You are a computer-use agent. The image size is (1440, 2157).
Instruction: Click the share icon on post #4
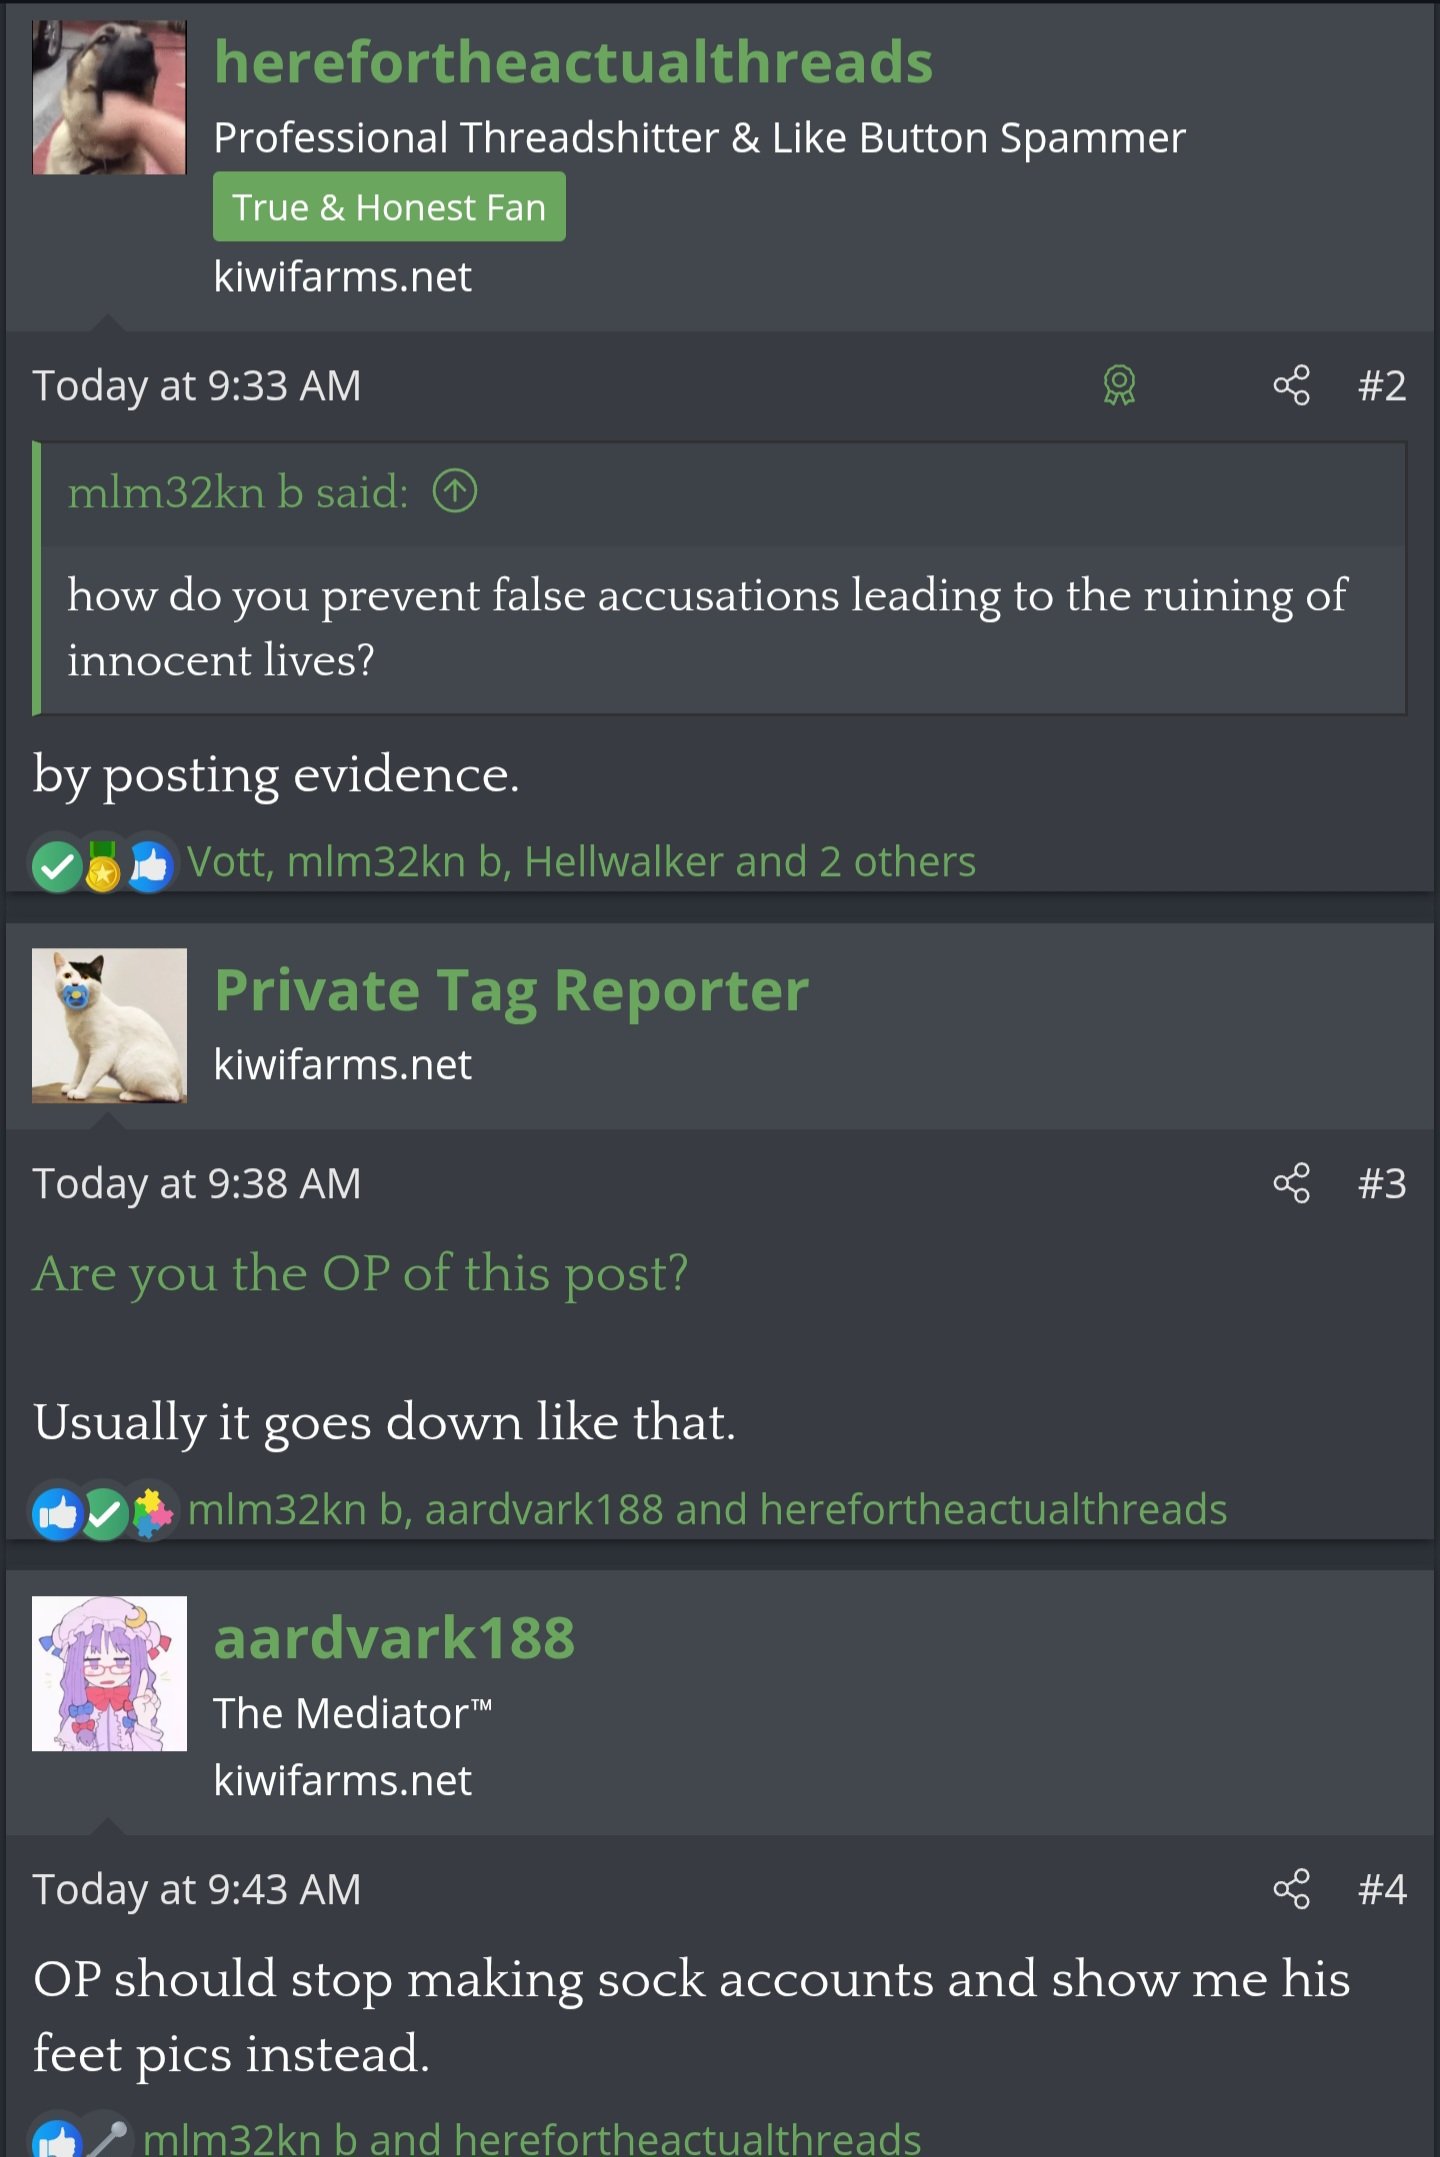click(1291, 1889)
